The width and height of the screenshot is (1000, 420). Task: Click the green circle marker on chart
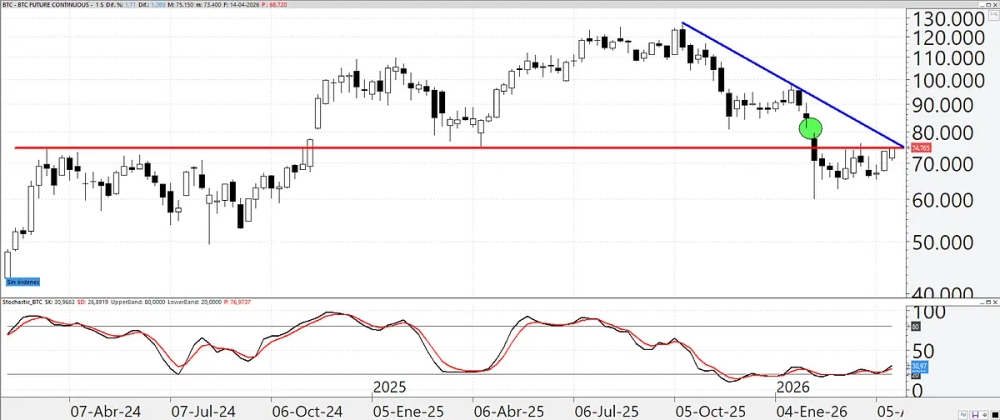[811, 127]
